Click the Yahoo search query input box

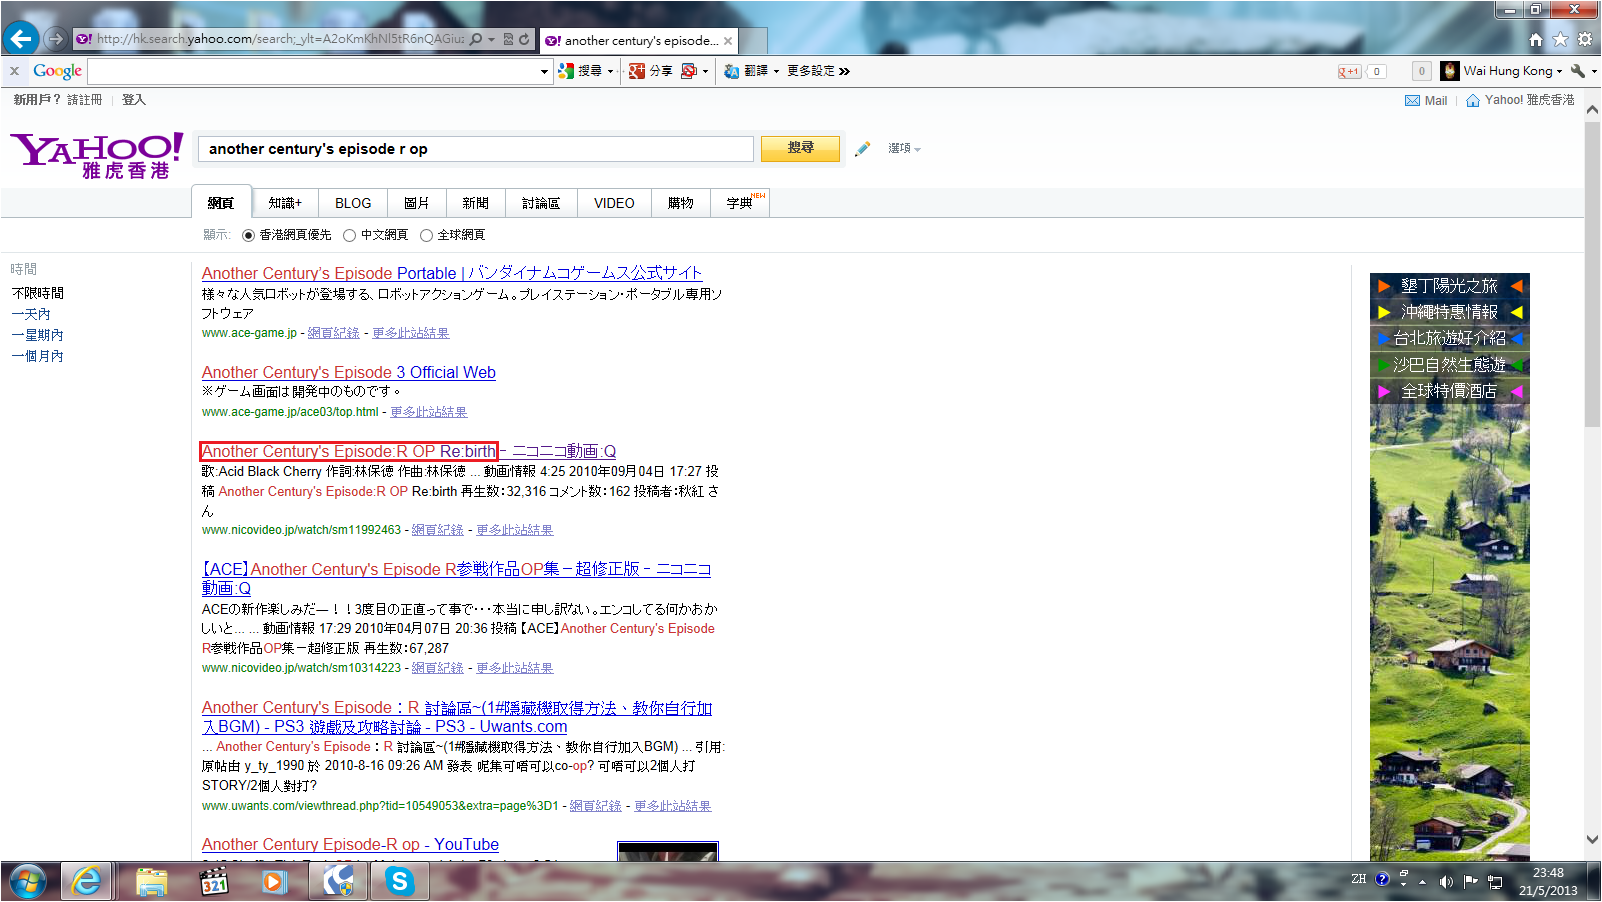476,149
